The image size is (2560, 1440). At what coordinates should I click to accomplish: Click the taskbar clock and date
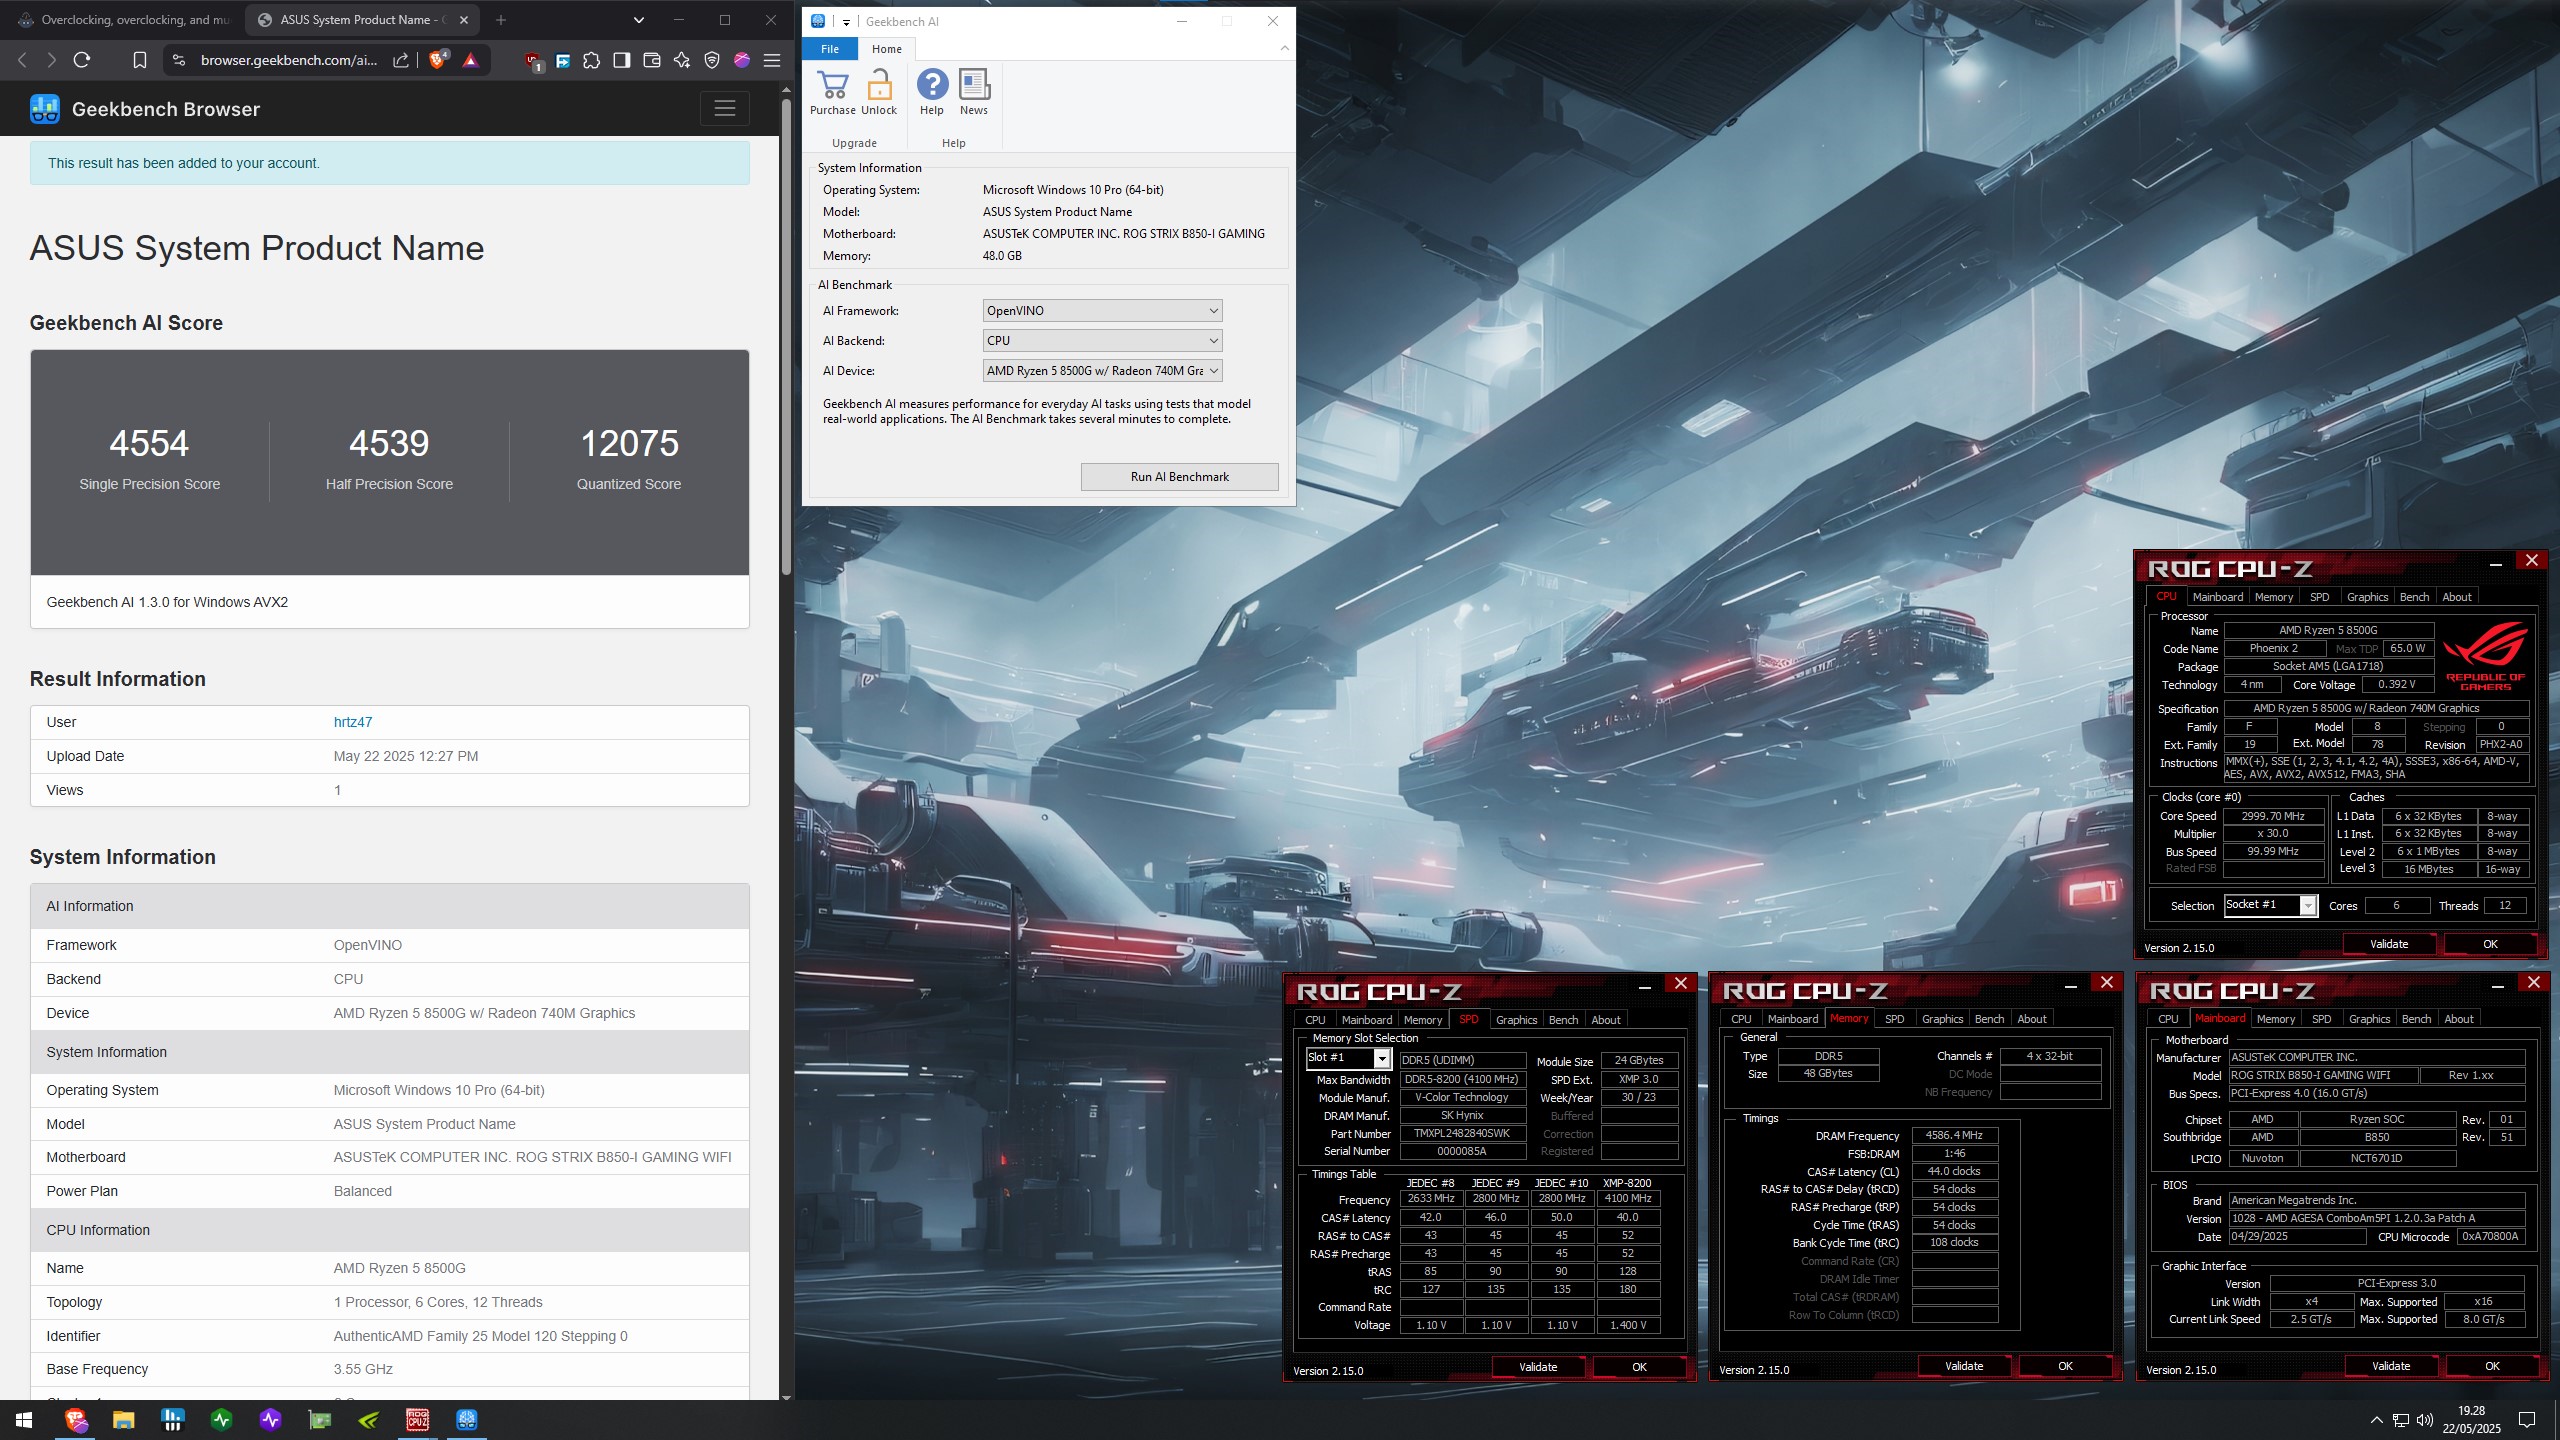tap(2471, 1420)
